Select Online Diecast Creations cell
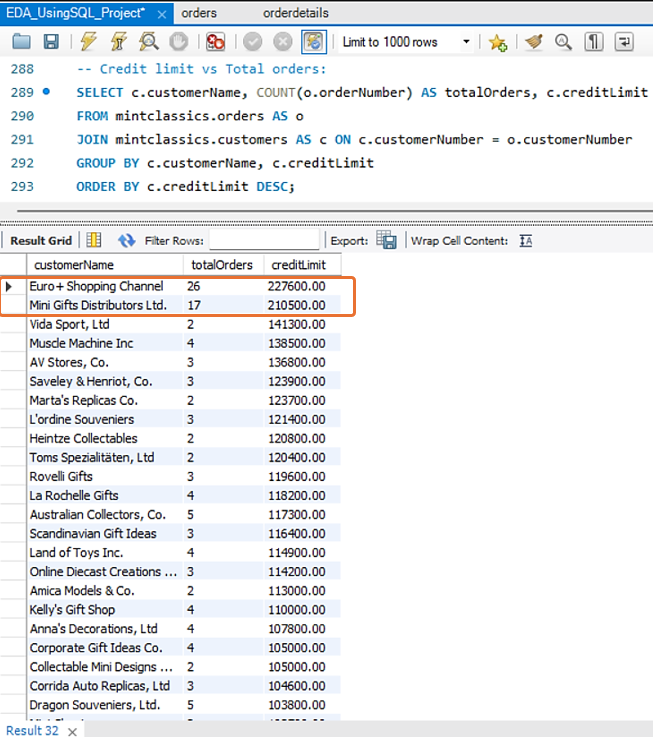 pyautogui.click(x=105, y=572)
